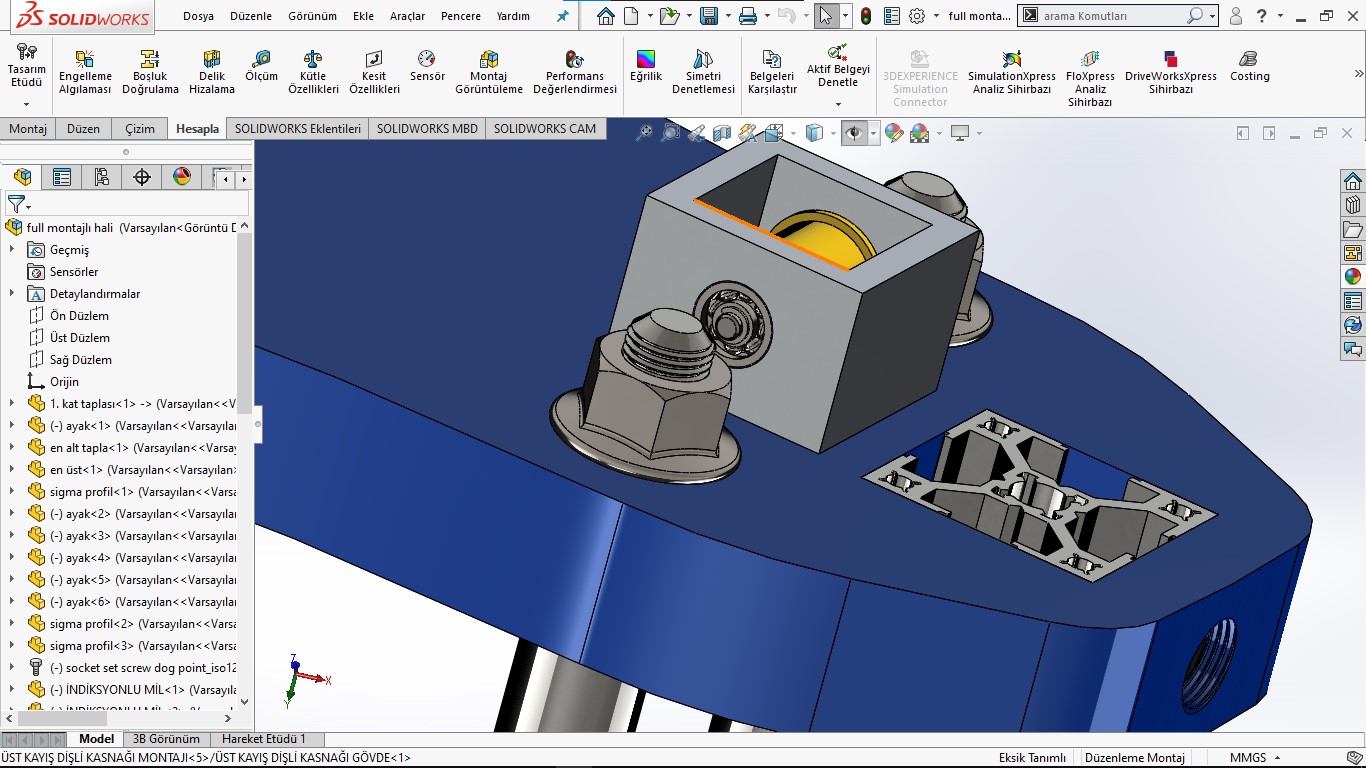Viewport: 1366px width, 768px height.
Task: Expand the Detaylandırmalar node
Action: [12, 294]
